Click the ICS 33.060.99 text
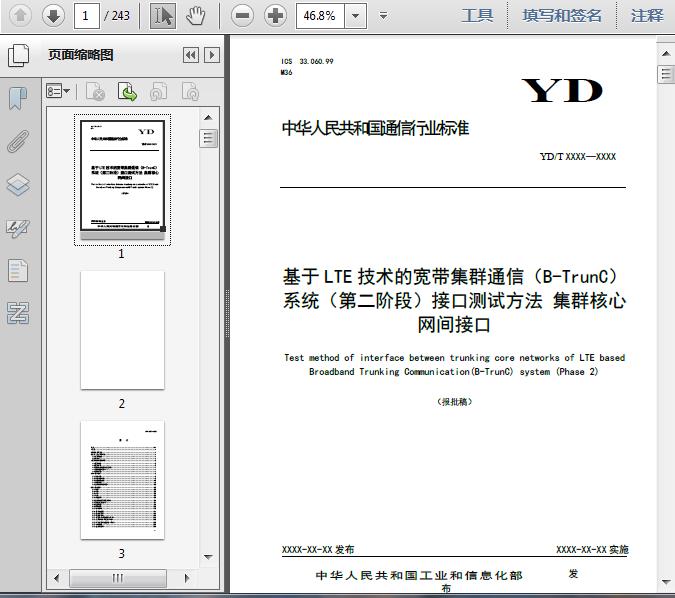The height and width of the screenshot is (598, 675). (307, 62)
